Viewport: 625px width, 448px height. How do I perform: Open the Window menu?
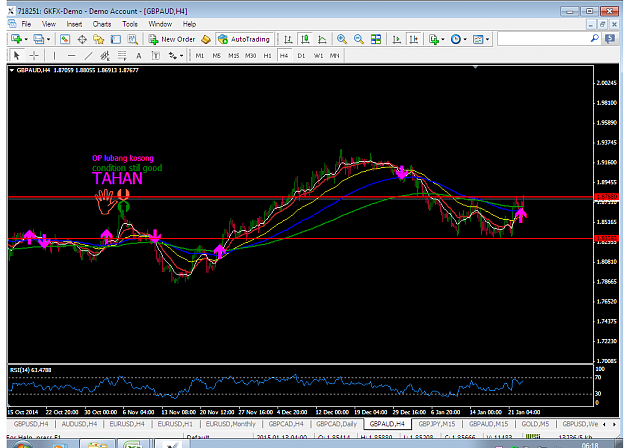(160, 24)
